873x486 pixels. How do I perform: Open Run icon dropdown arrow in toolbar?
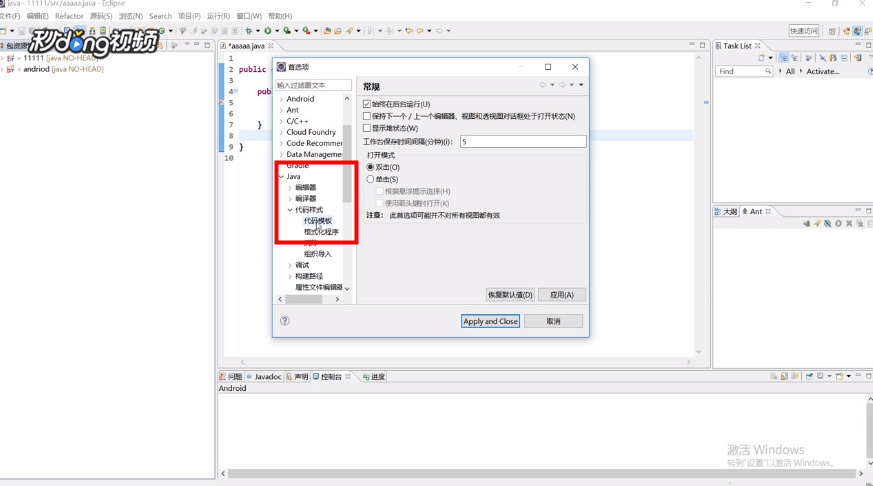[x=277, y=31]
